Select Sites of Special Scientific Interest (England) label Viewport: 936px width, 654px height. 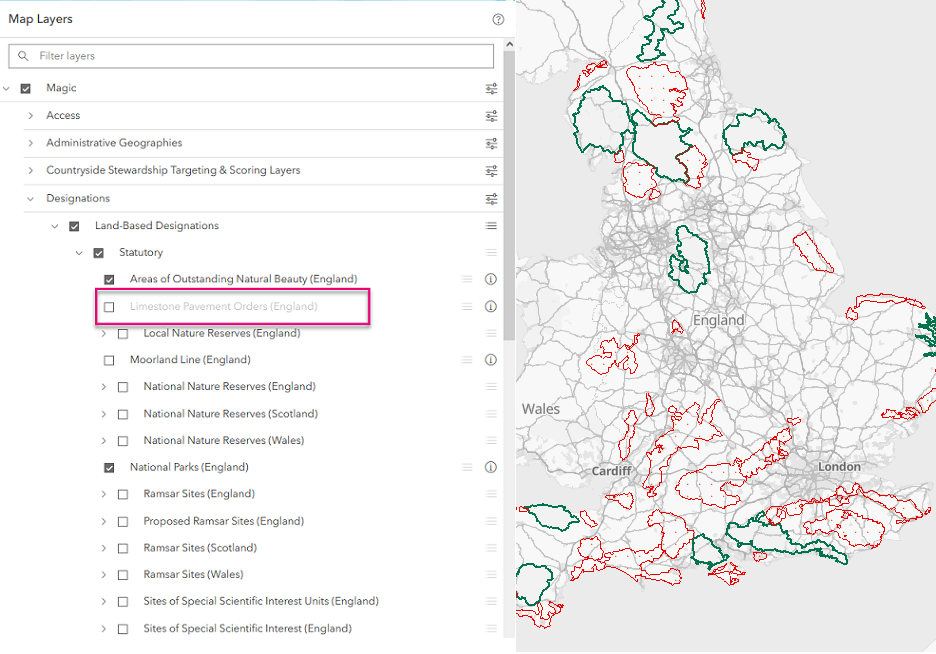click(247, 628)
